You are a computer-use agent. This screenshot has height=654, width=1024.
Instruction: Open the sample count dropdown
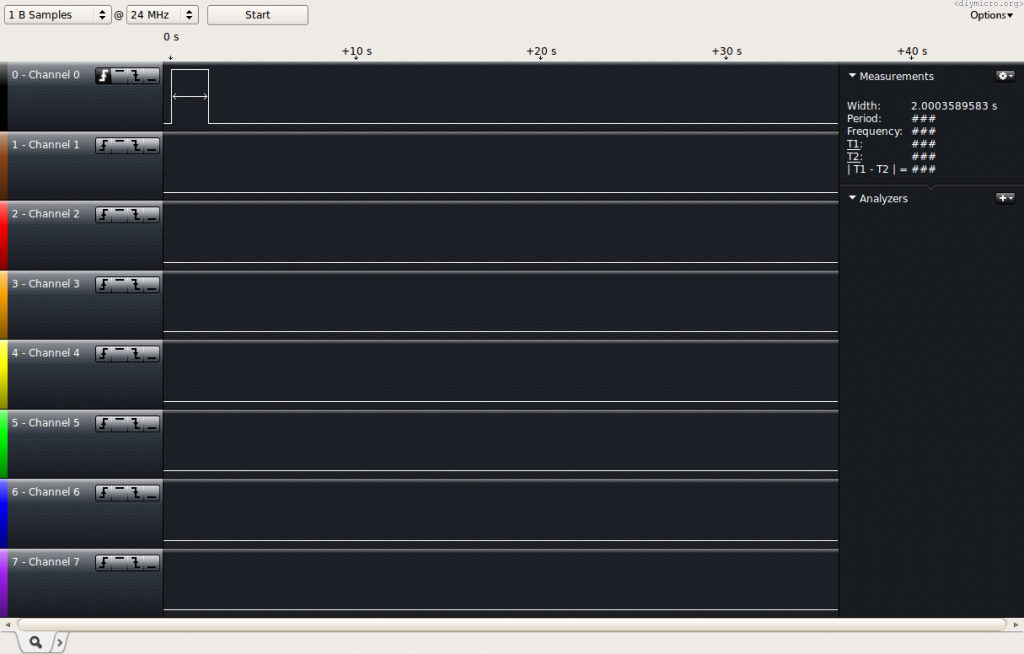58,15
